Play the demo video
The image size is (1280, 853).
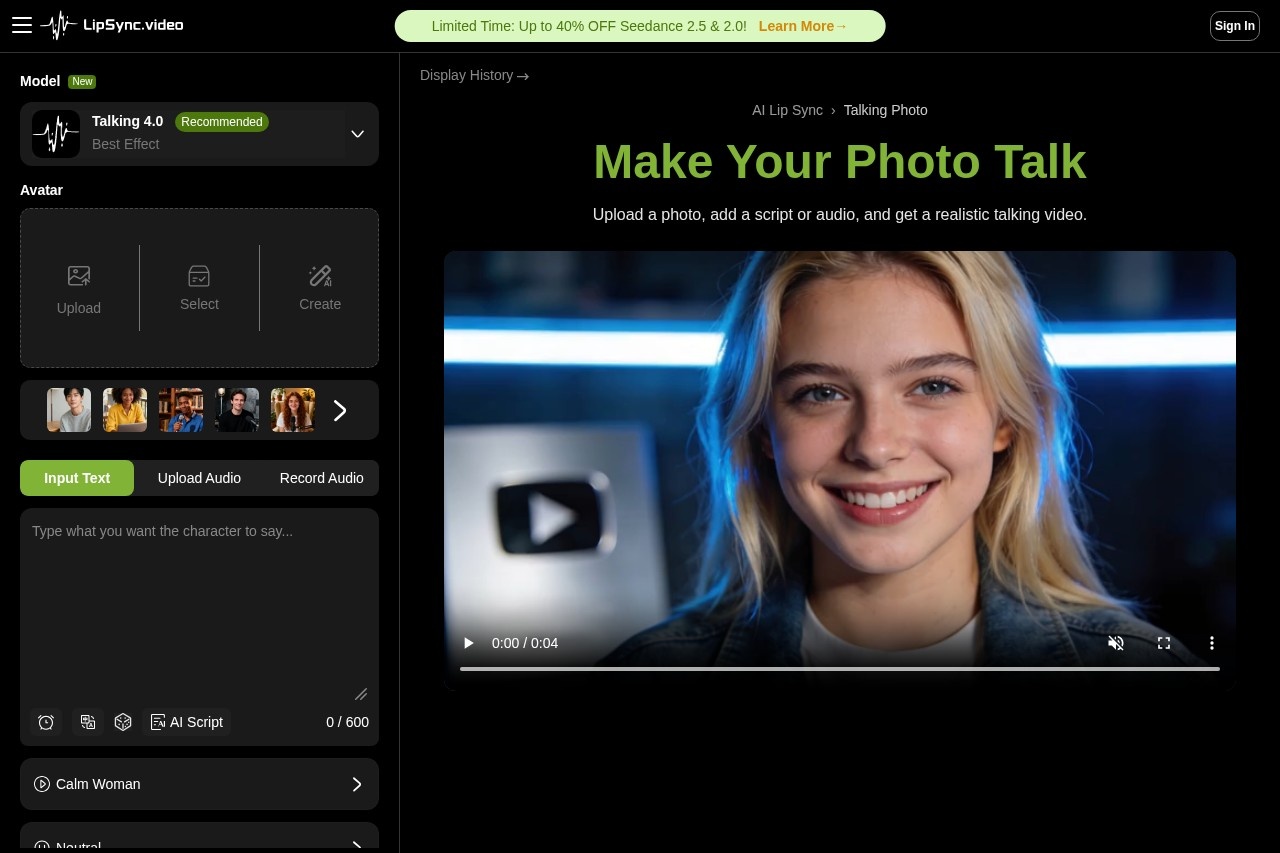pyautogui.click(x=468, y=643)
